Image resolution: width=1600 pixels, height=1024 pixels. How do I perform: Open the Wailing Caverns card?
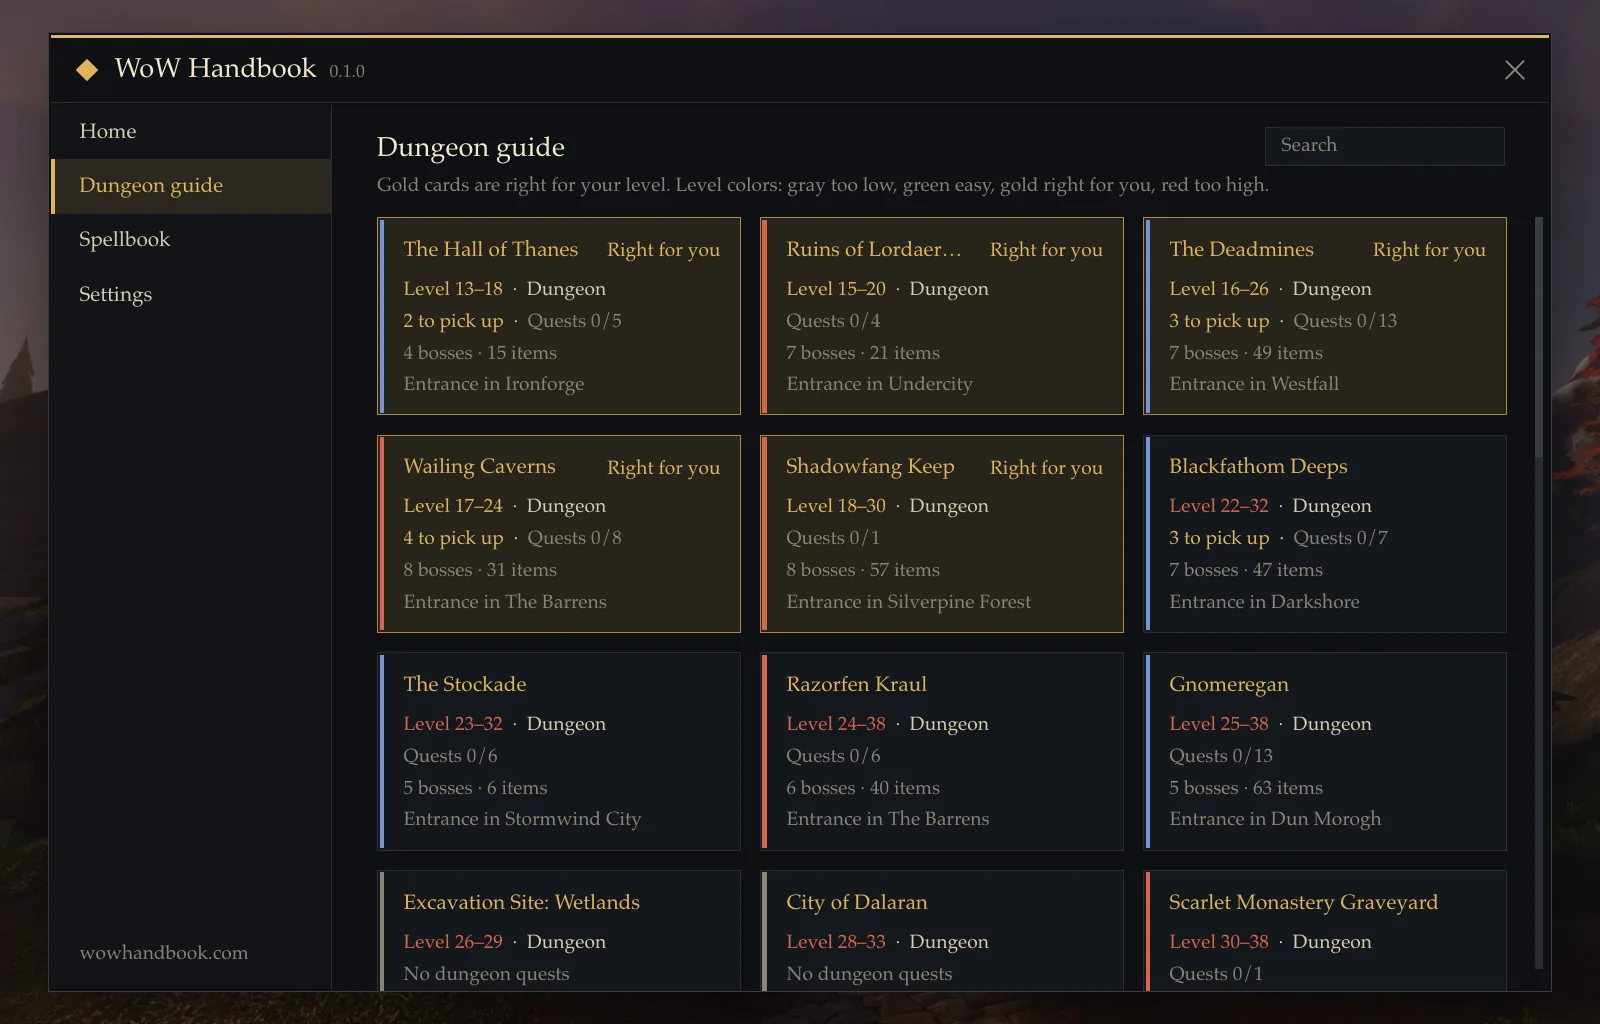click(x=559, y=533)
